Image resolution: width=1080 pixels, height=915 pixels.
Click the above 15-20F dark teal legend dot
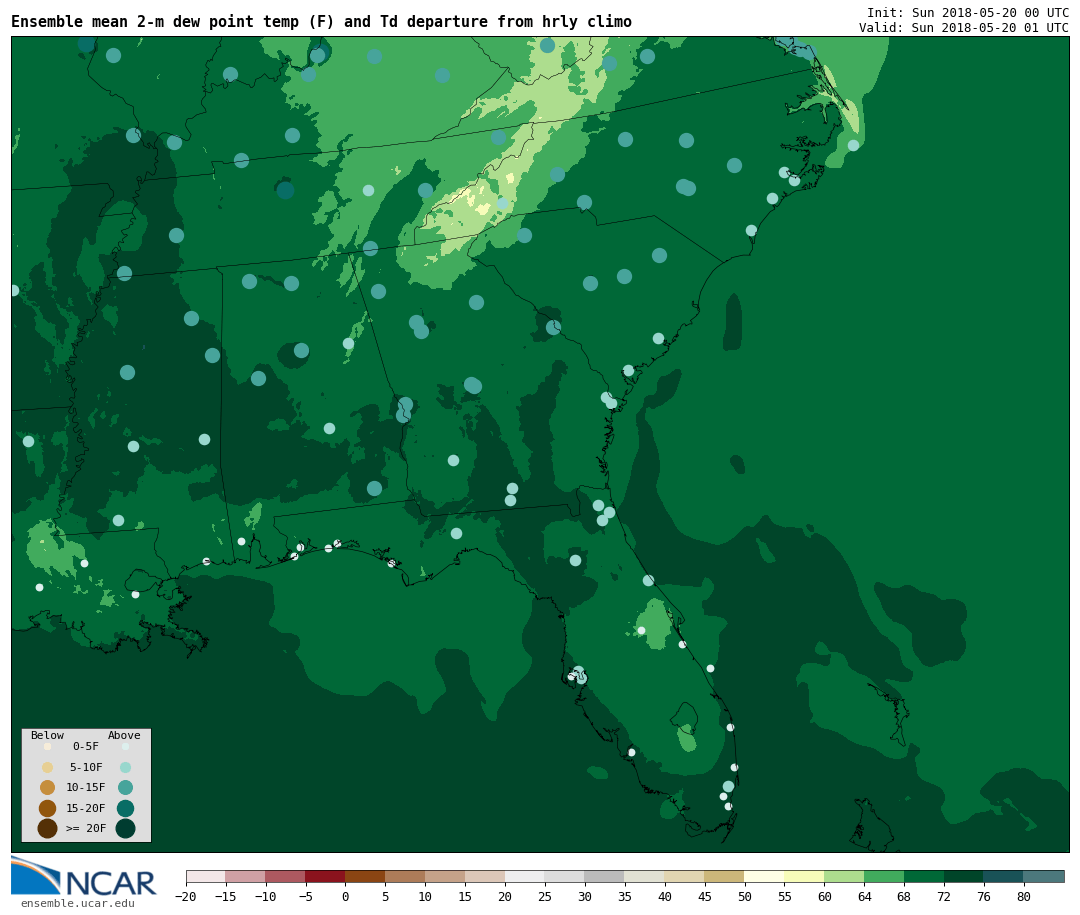(125, 808)
